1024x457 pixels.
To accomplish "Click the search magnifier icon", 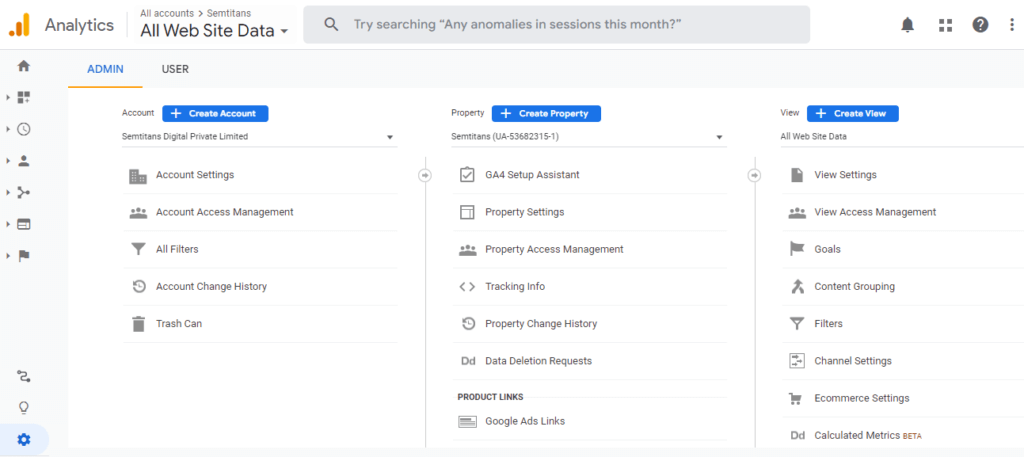I will tap(332, 25).
